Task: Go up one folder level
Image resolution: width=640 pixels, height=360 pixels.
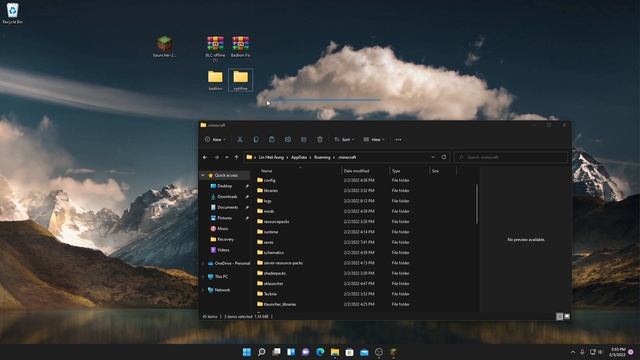Action: click(236, 157)
